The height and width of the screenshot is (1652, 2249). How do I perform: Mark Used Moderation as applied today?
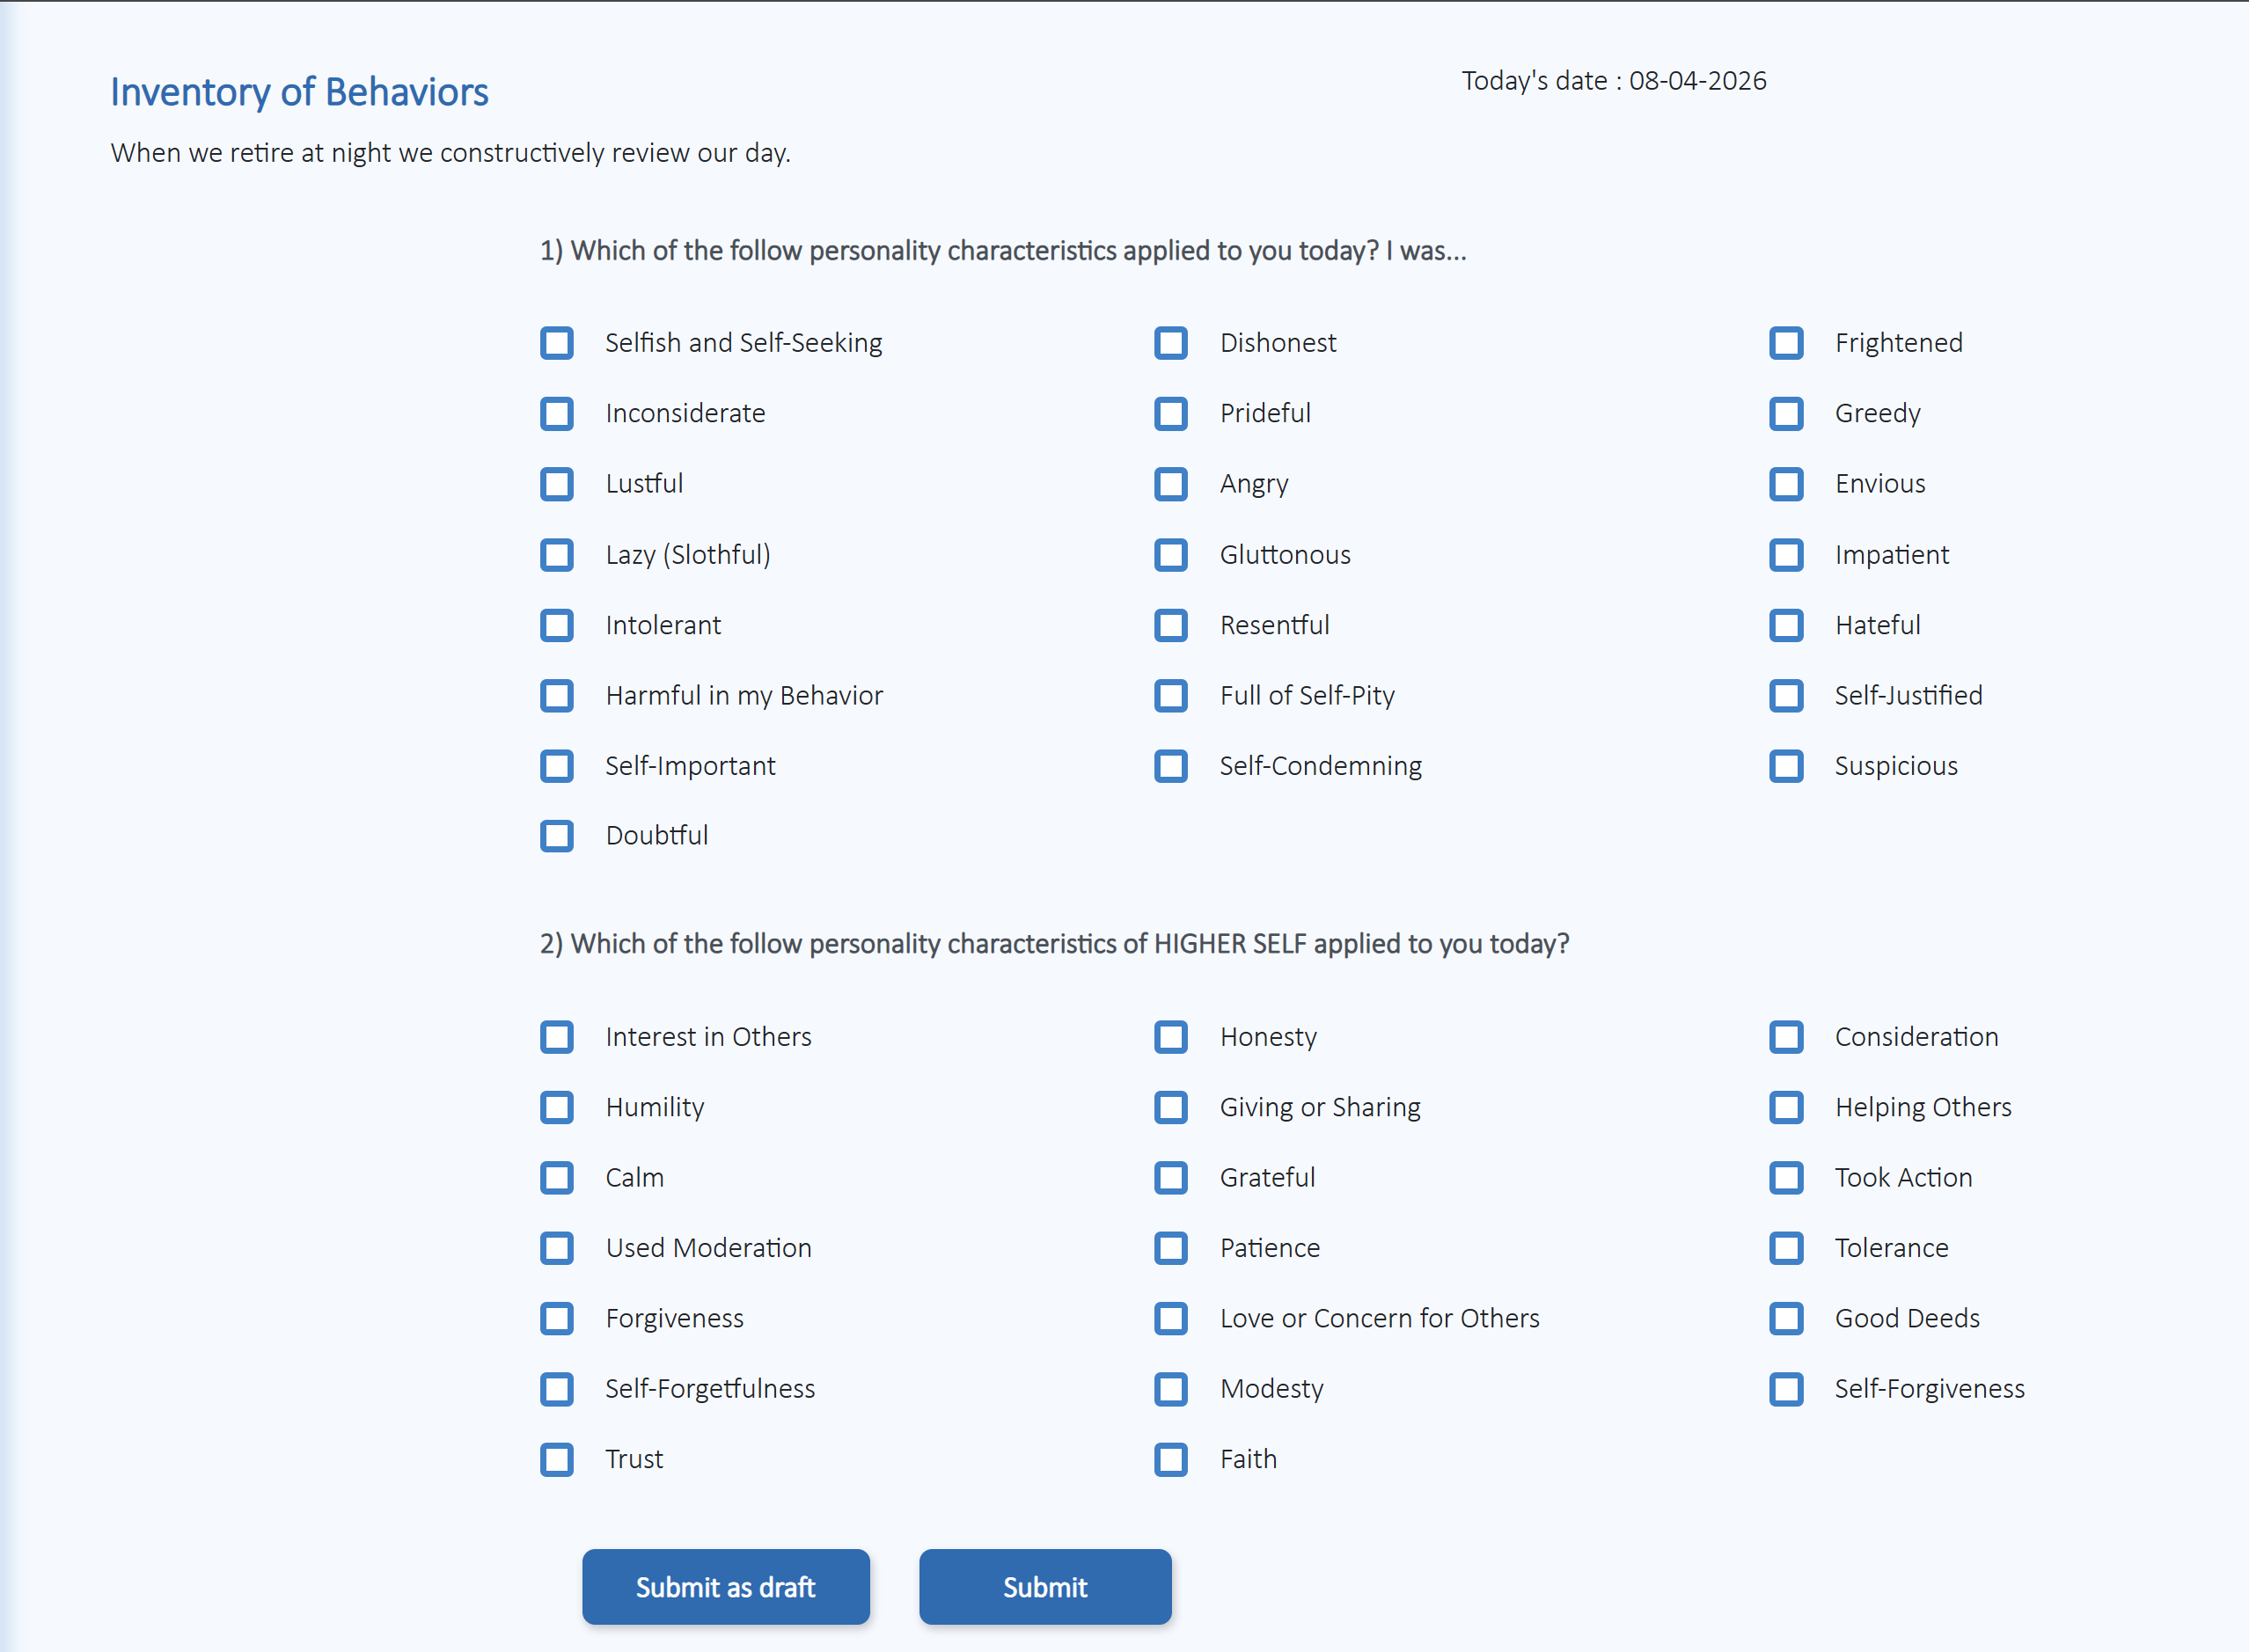tap(556, 1248)
